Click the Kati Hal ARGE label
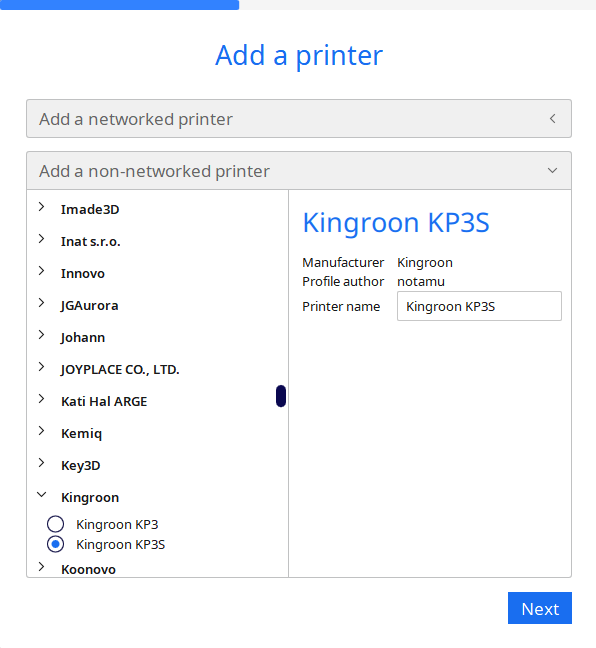596x648 pixels. click(104, 402)
